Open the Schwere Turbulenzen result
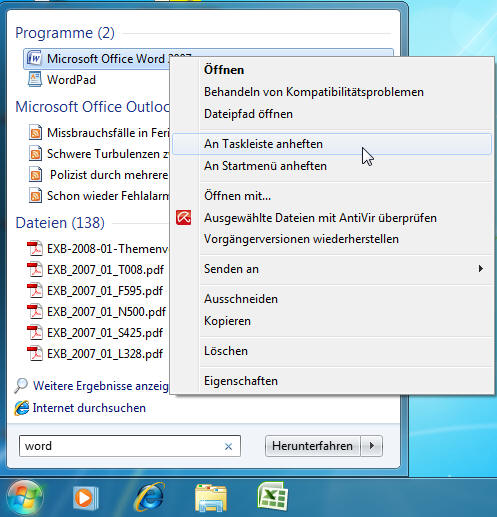 pos(108,154)
